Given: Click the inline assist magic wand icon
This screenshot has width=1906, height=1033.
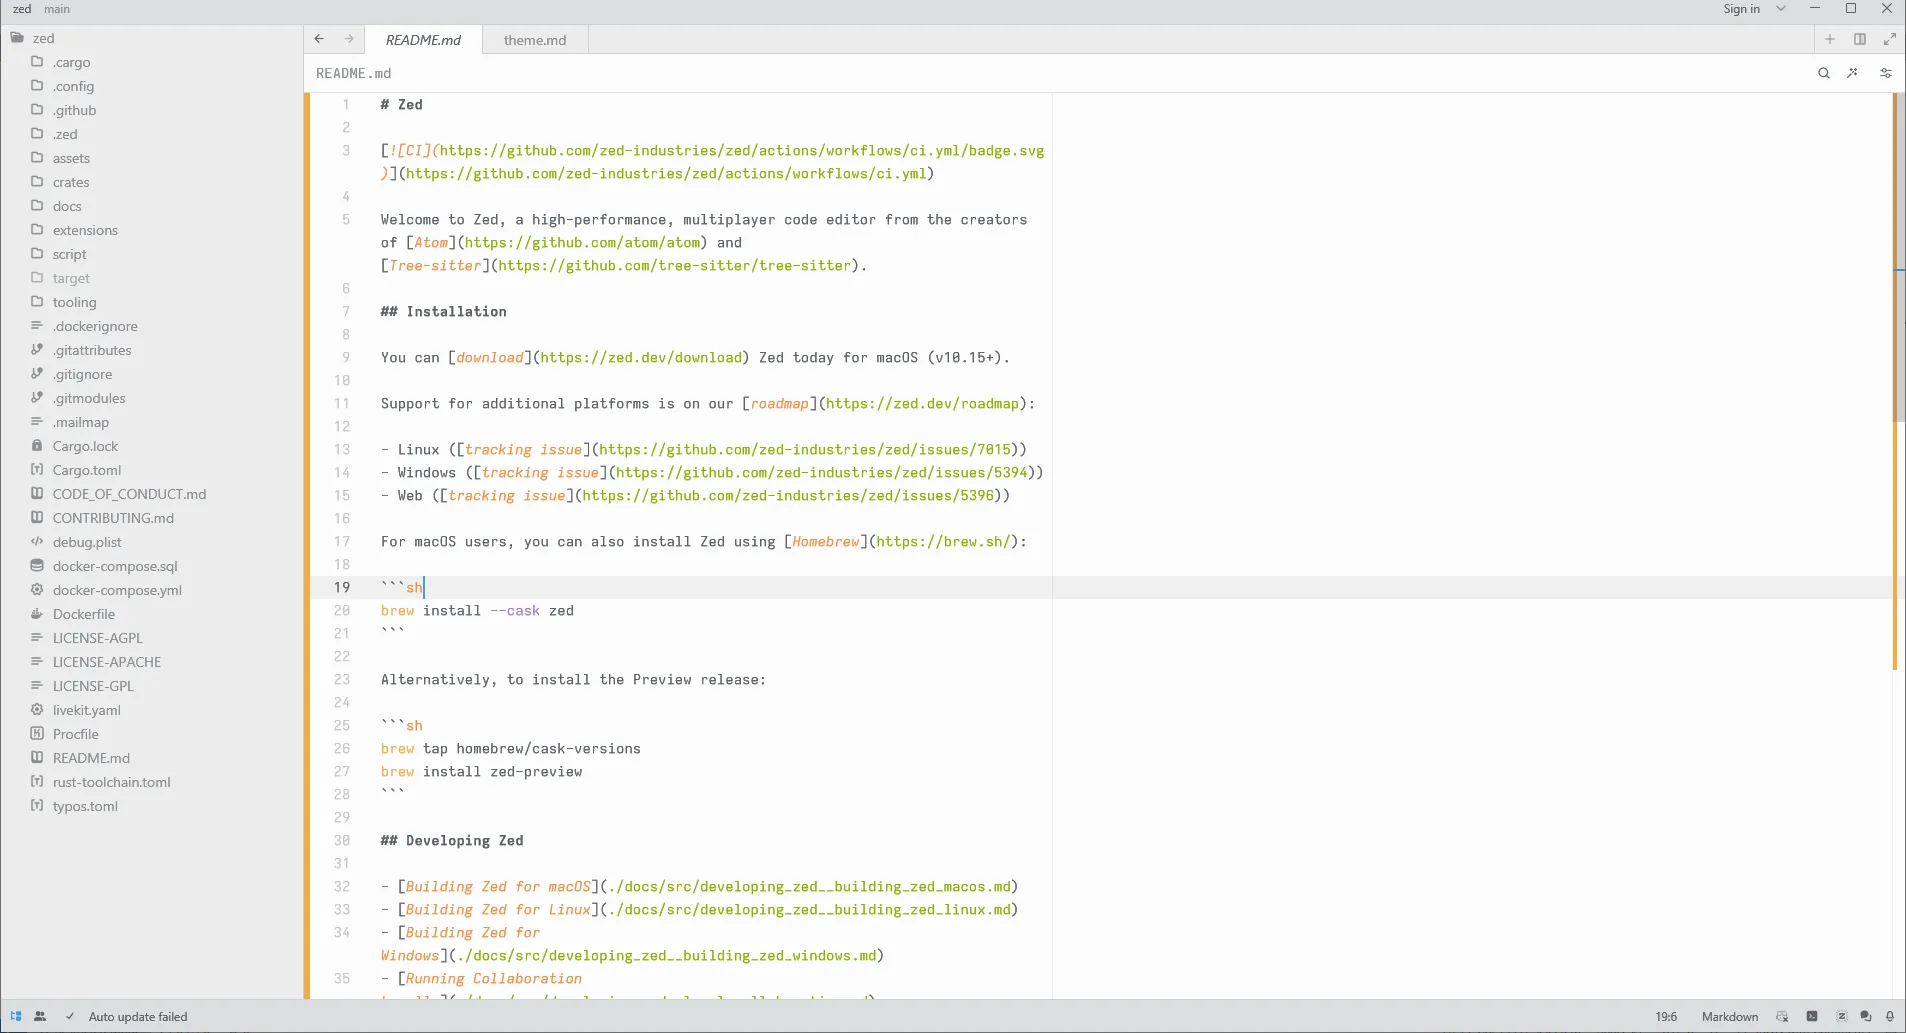Looking at the screenshot, I should (x=1852, y=73).
